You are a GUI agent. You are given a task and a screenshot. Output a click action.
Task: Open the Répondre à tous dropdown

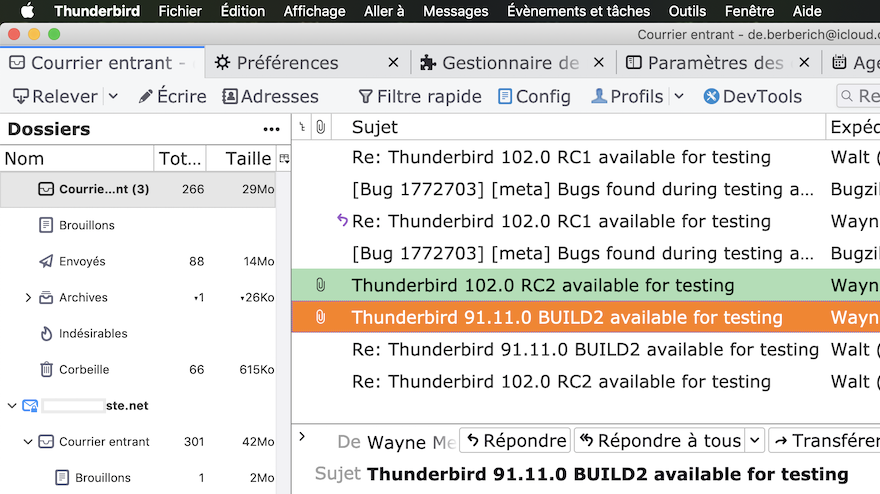click(x=754, y=441)
